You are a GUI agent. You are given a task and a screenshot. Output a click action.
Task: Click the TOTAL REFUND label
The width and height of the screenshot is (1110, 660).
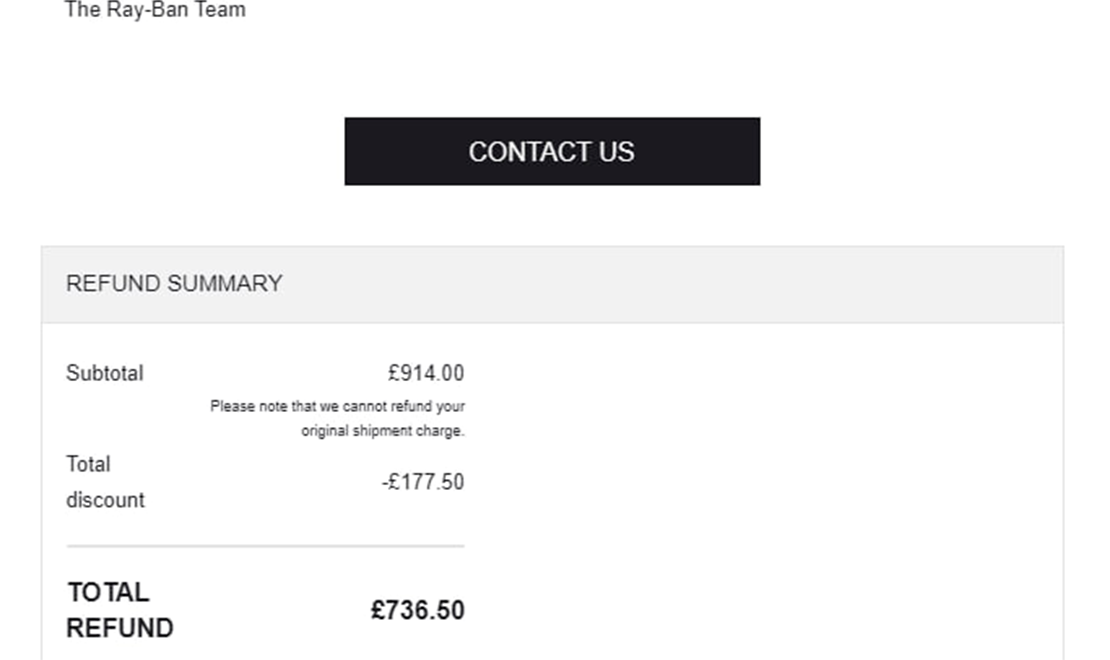(119, 610)
